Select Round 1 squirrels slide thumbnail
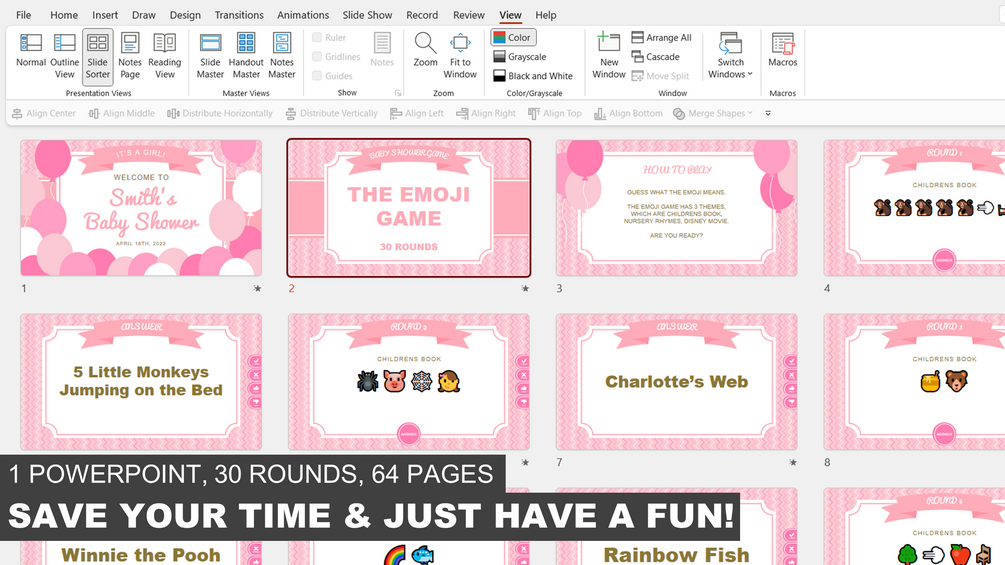The width and height of the screenshot is (1005, 565). tap(914, 208)
